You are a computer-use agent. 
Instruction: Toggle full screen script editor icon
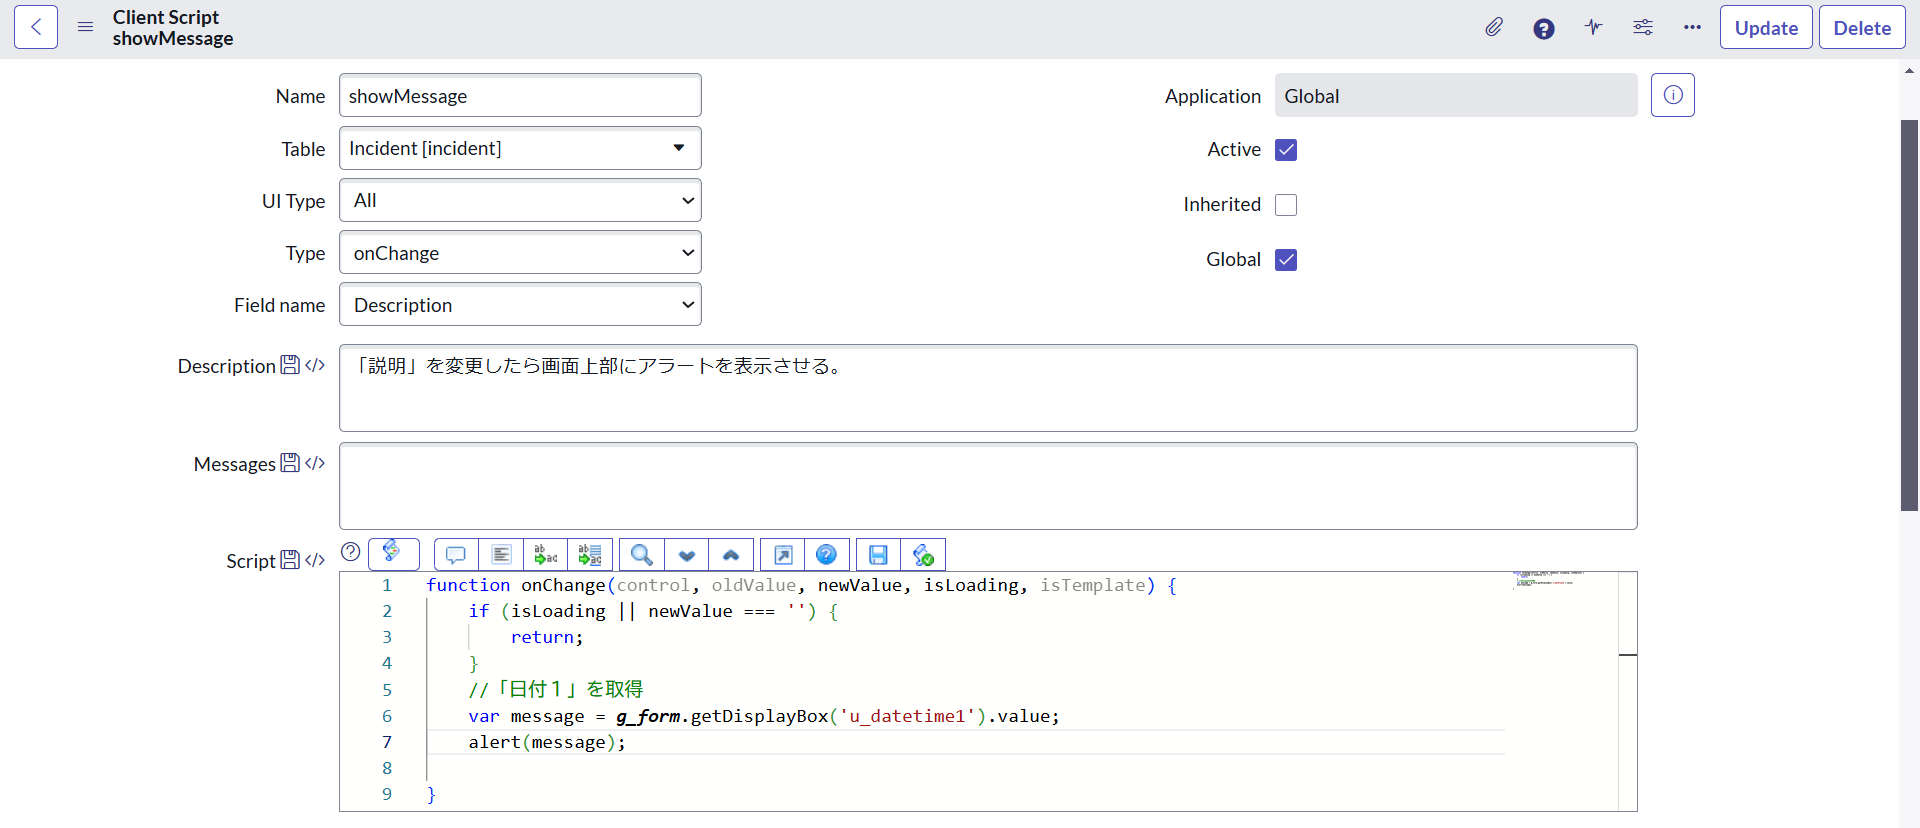point(783,555)
